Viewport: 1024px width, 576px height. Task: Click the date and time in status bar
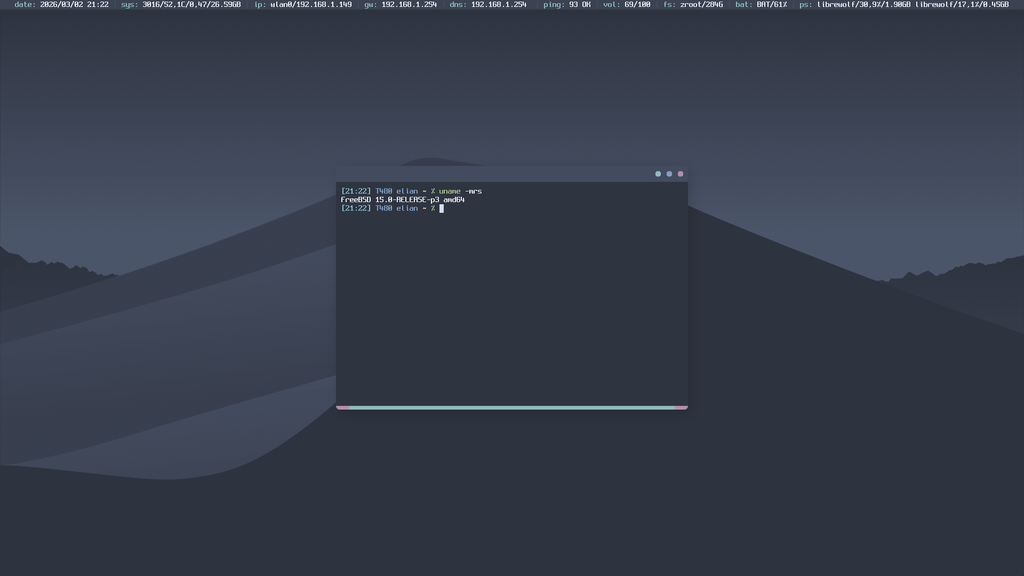click(x=62, y=5)
